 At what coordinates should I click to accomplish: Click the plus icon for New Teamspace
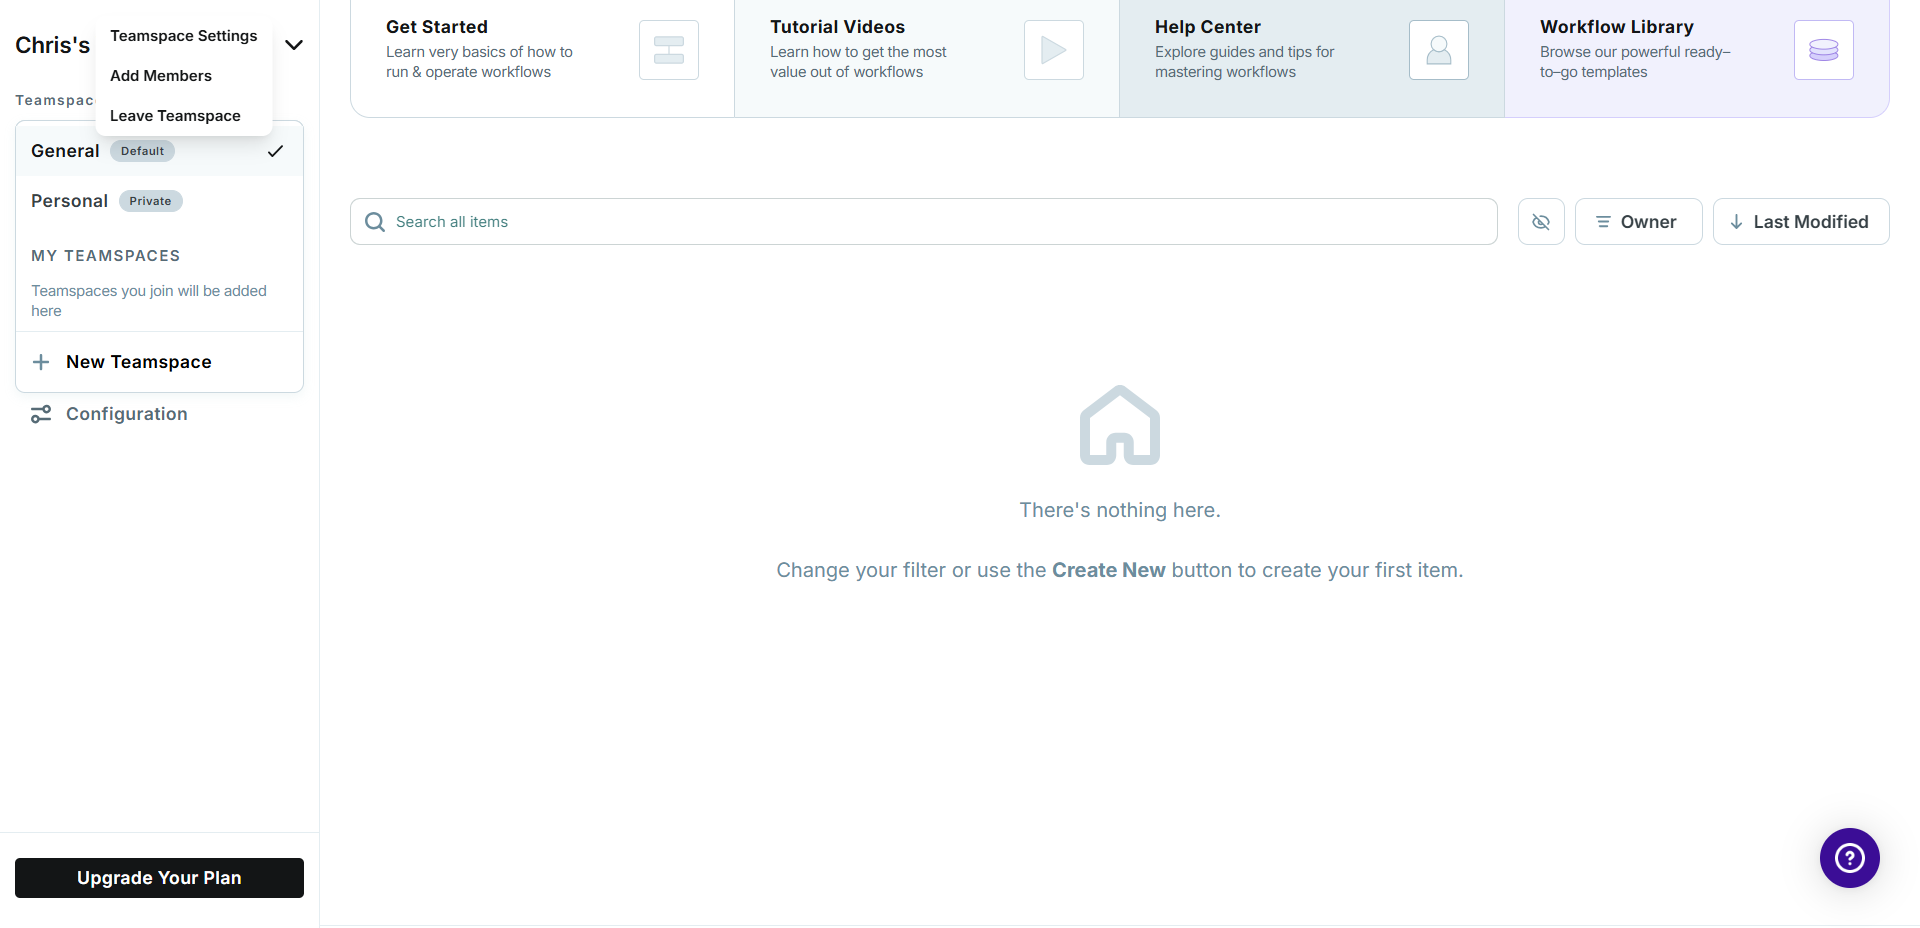[x=41, y=362]
